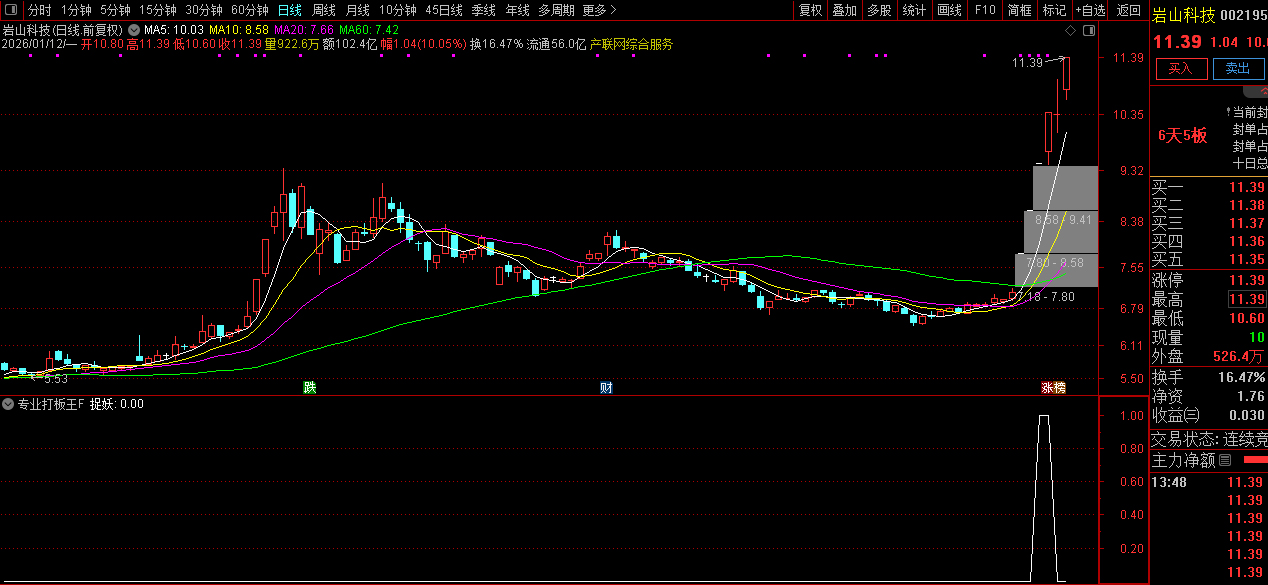
Task: Click the 财 event marker on timeline
Action: click(606, 387)
